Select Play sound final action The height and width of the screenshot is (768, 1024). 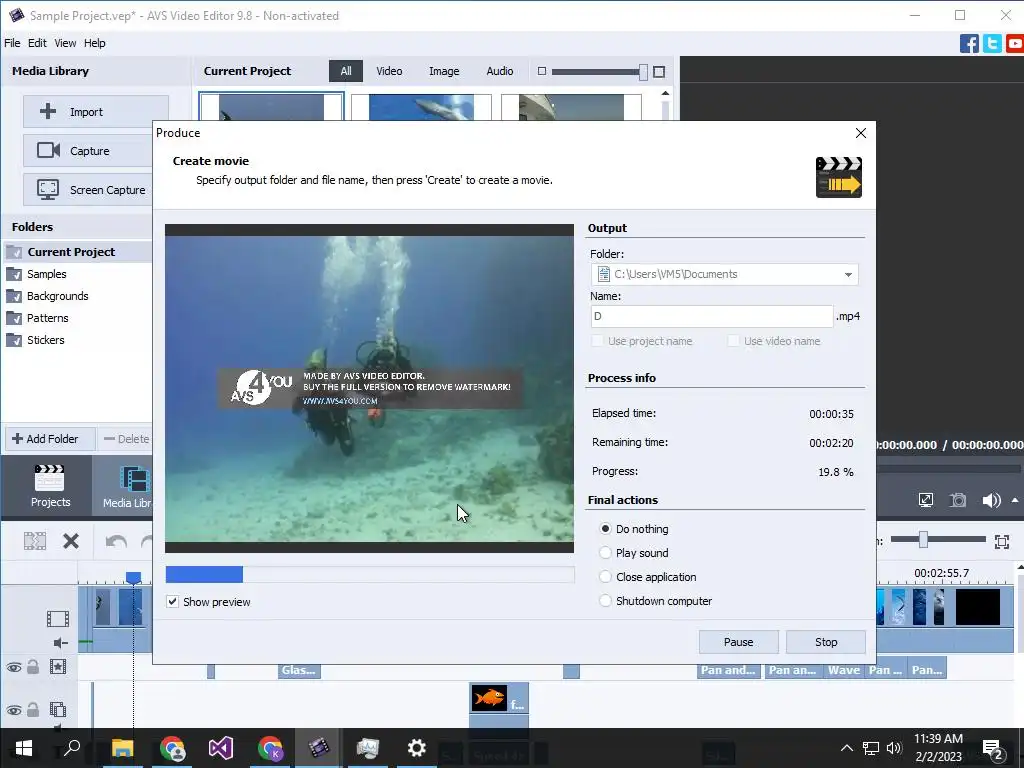tap(605, 552)
